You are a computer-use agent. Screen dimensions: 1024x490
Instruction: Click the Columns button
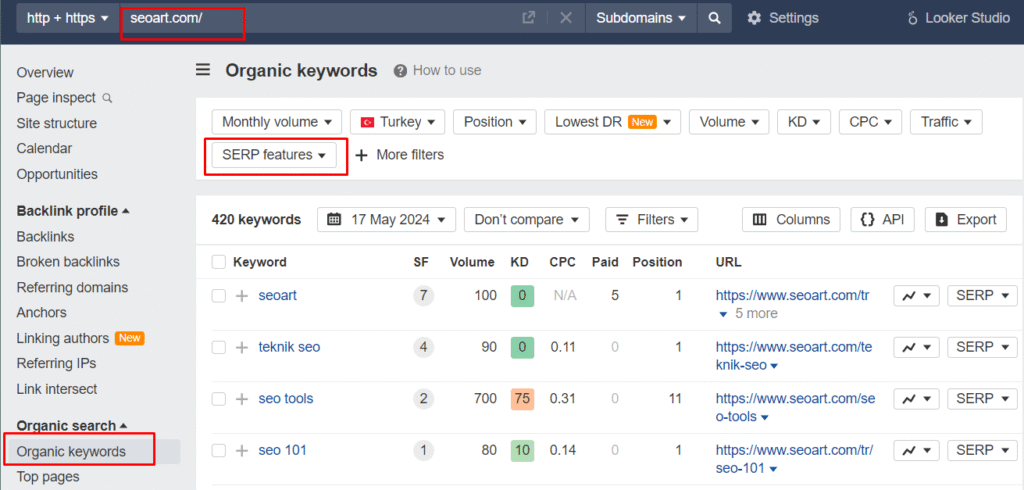pos(791,220)
